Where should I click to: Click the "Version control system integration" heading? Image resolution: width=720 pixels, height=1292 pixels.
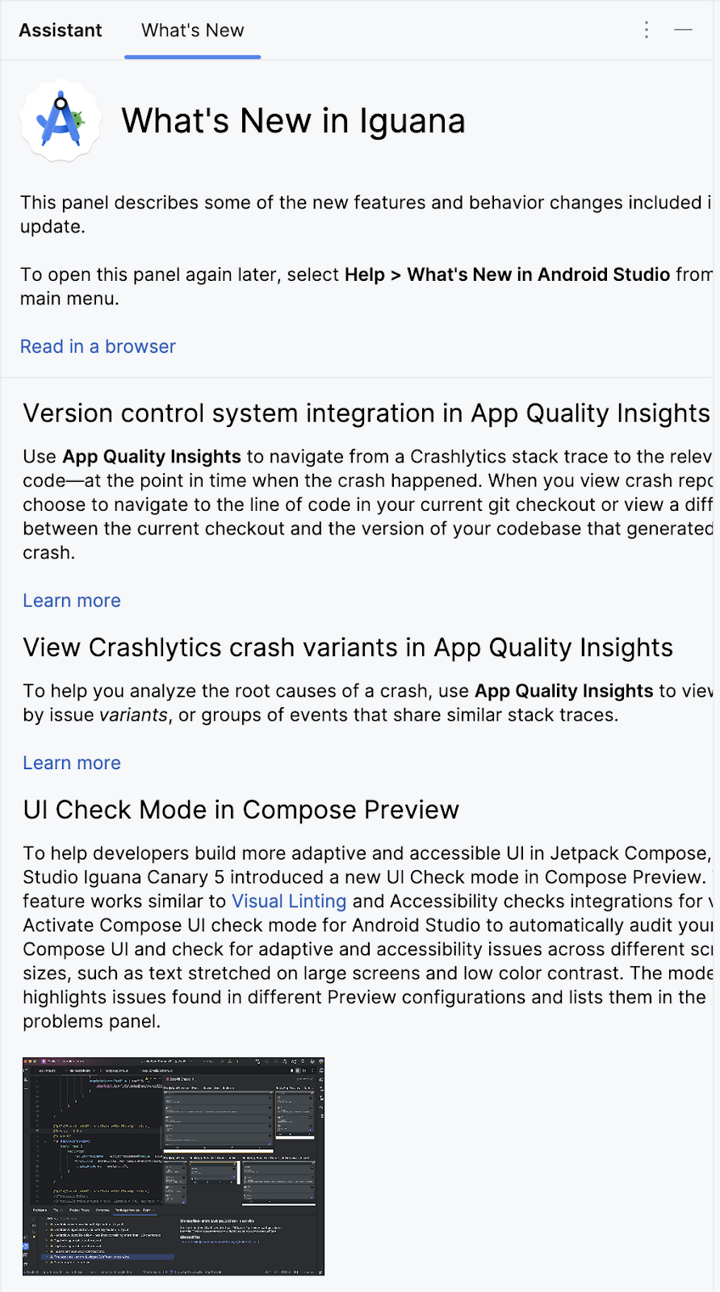coord(366,413)
